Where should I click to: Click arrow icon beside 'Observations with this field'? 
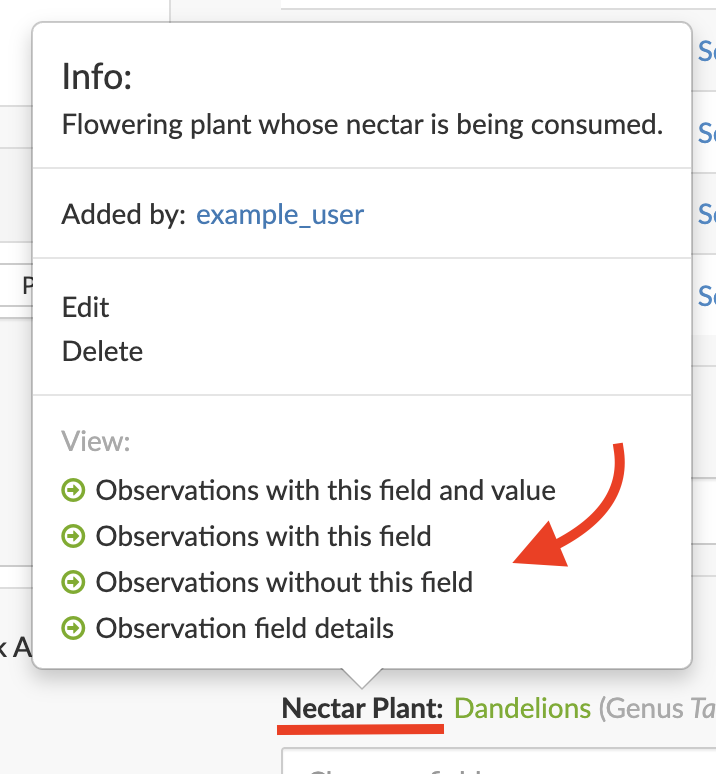click(x=73, y=536)
